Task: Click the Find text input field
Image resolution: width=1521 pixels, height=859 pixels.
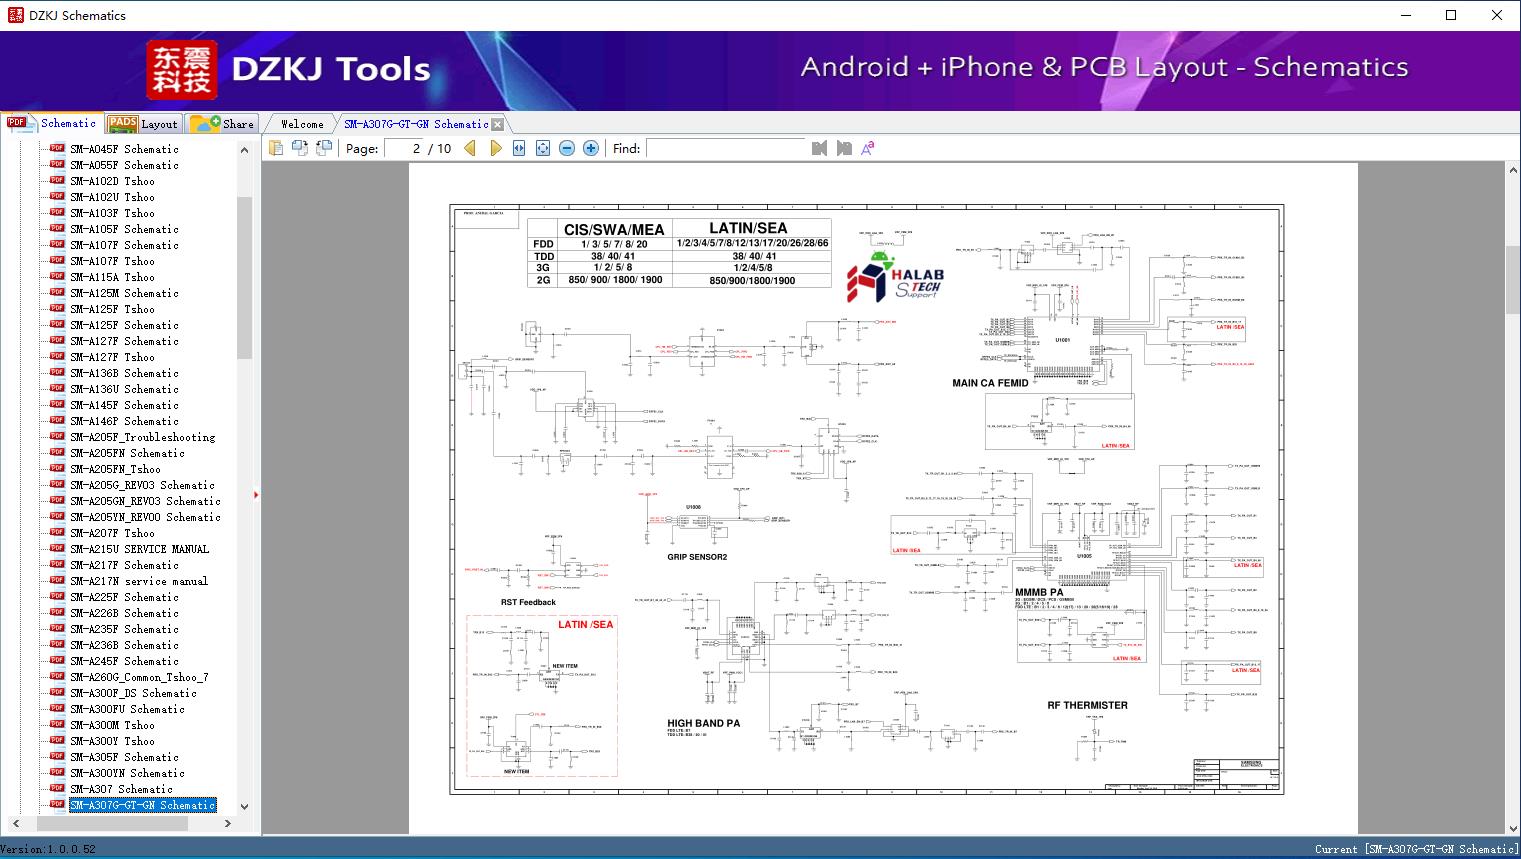Action: [x=725, y=148]
